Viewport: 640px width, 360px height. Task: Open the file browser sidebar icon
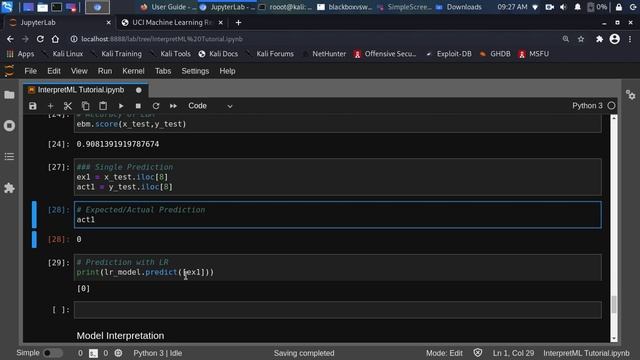pyautogui.click(x=9, y=95)
